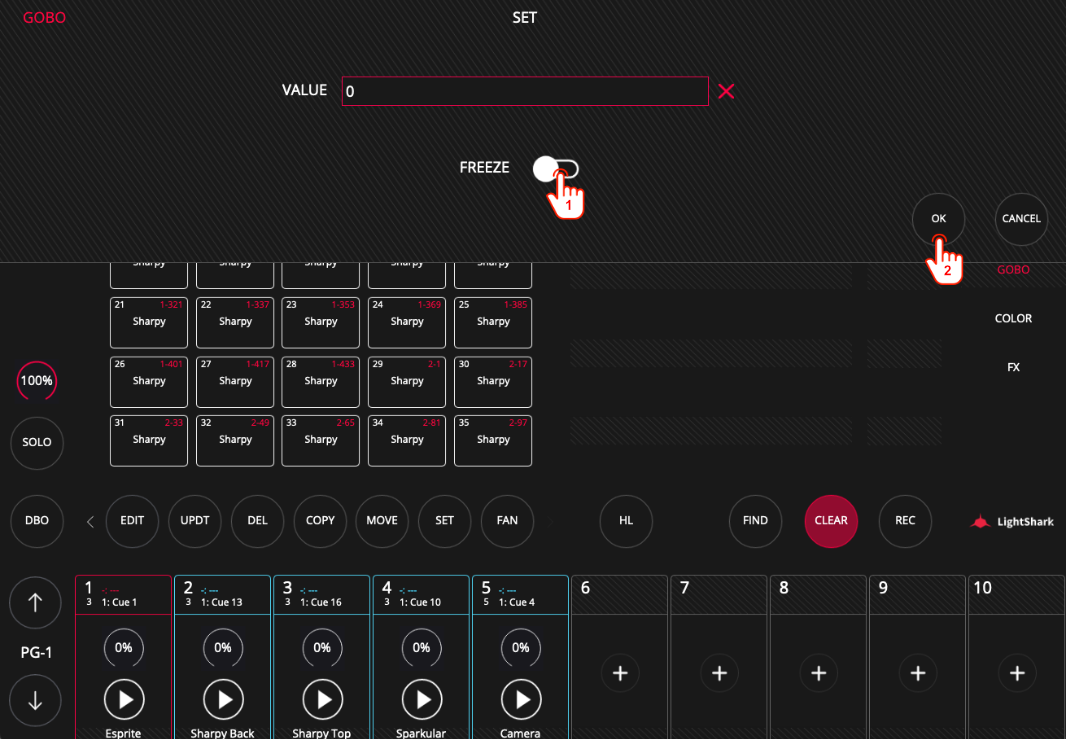Click the FAN command button
1066x739 pixels.
[x=507, y=521]
